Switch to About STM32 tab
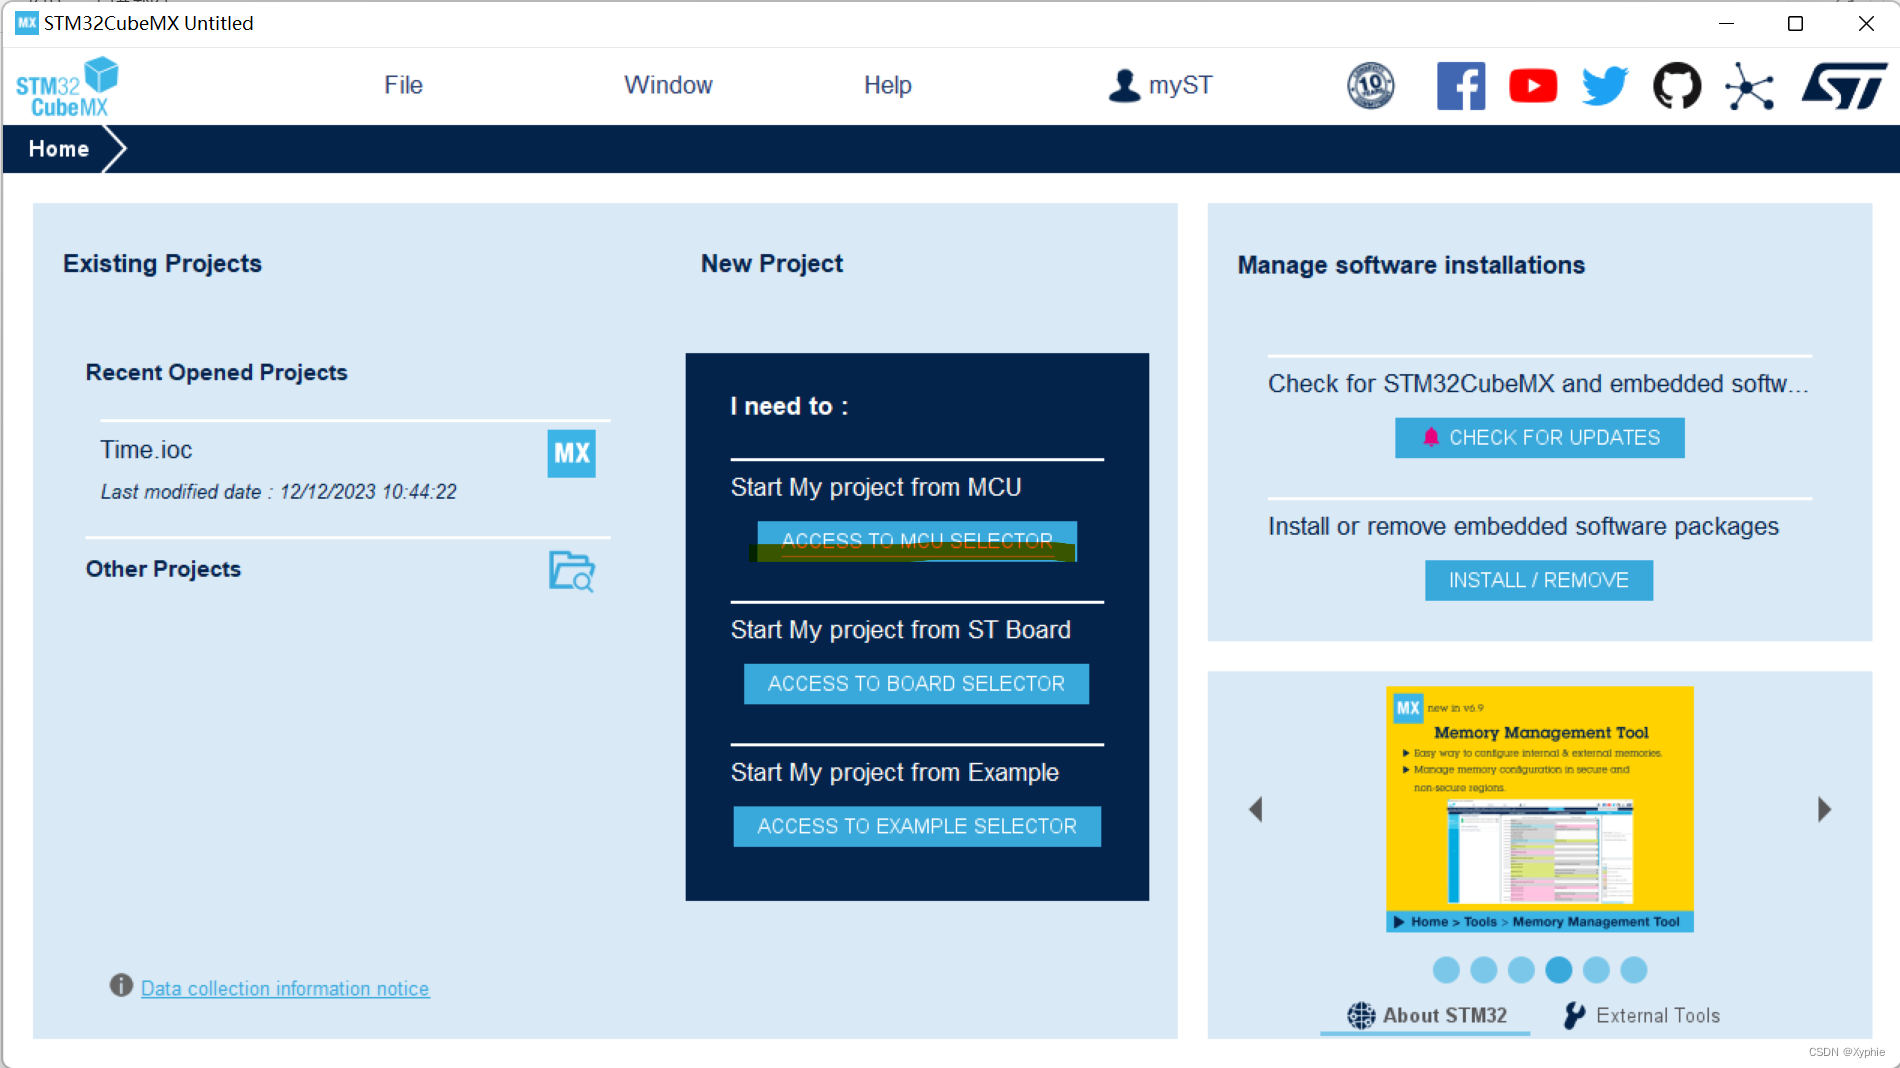The height and width of the screenshot is (1068, 1900). coord(1425,1015)
